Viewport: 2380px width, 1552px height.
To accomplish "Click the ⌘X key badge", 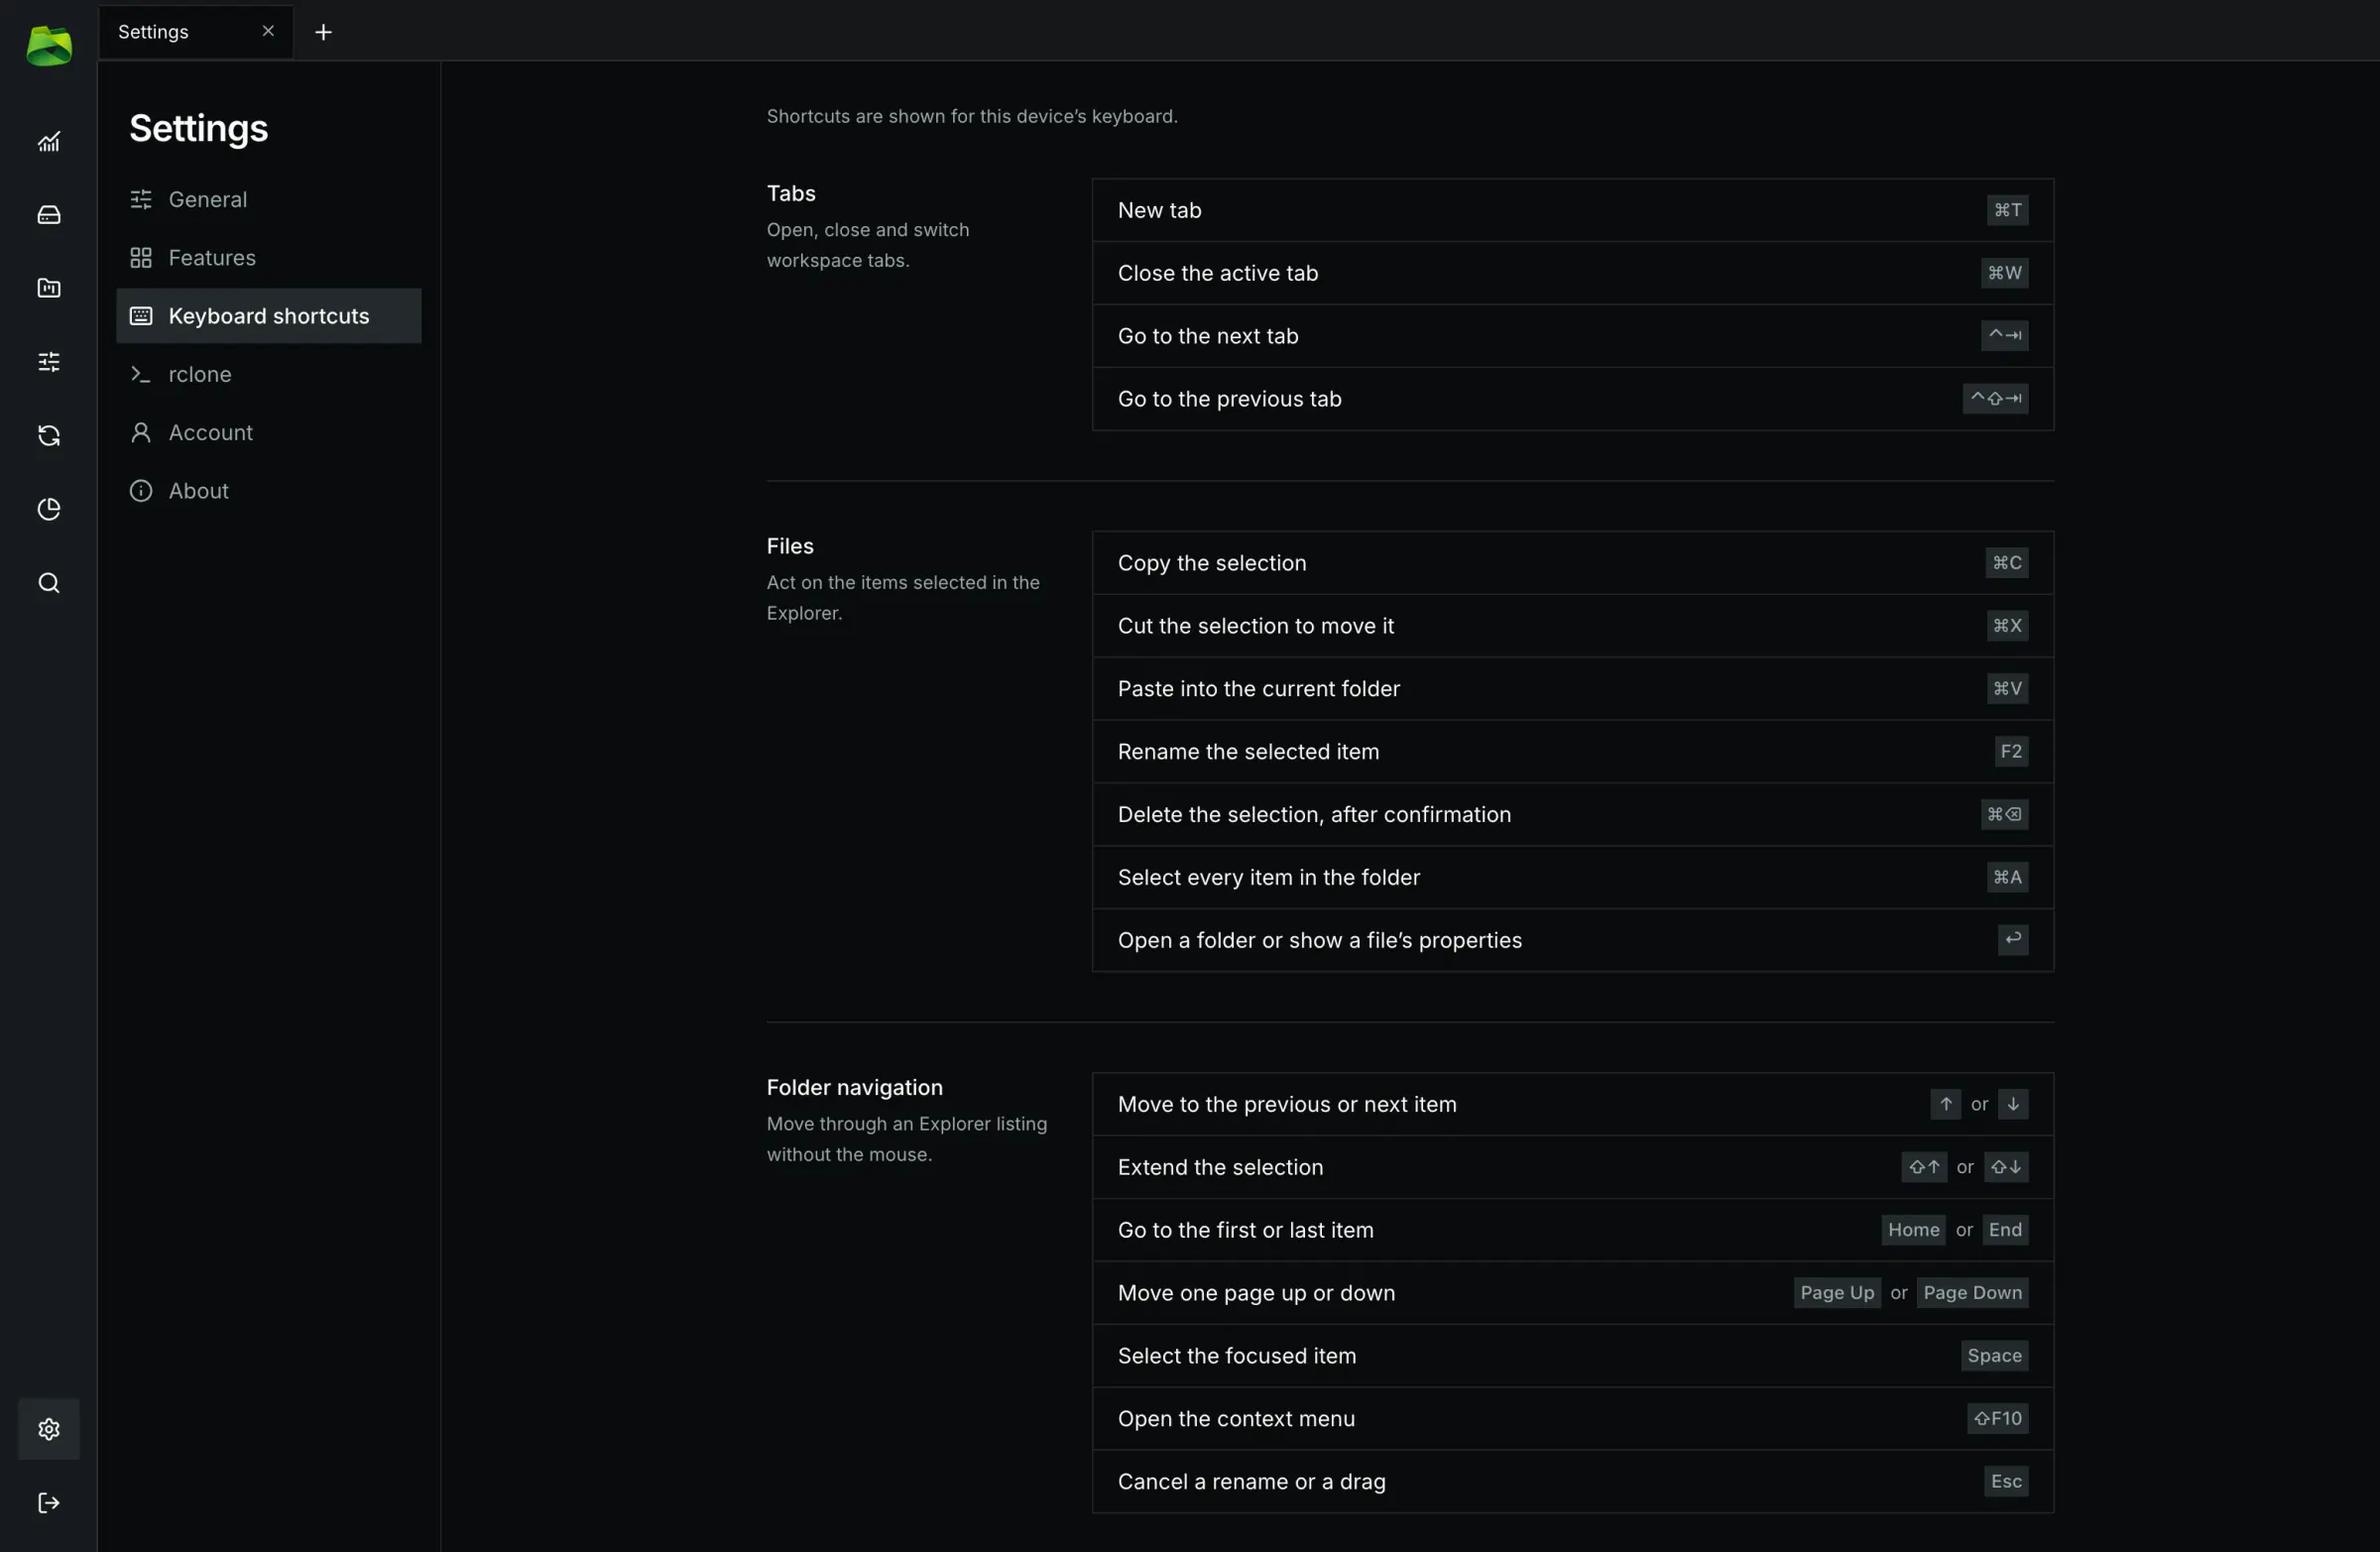I will (2007, 626).
